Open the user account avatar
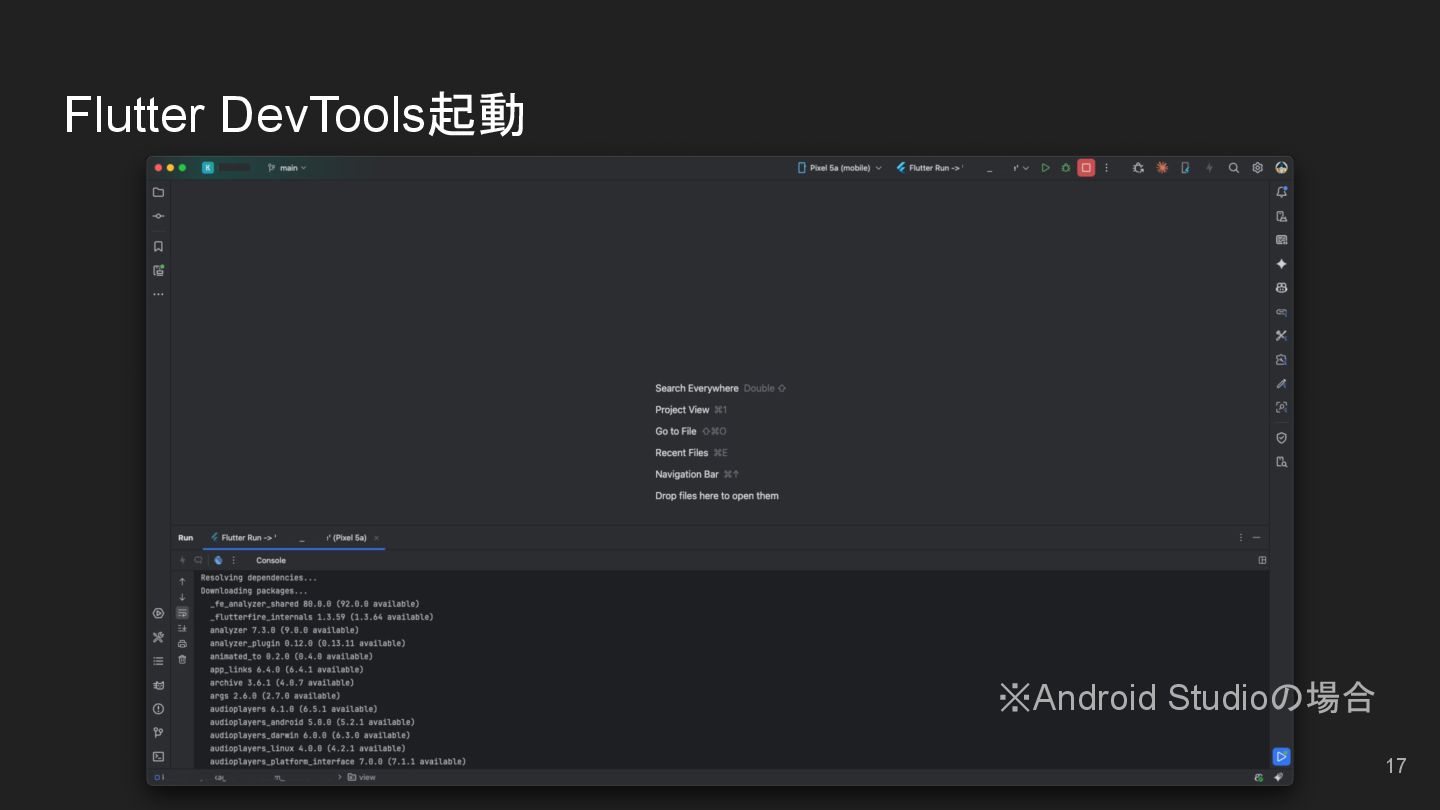Screen dimensions: 1440x810 click(1281, 168)
